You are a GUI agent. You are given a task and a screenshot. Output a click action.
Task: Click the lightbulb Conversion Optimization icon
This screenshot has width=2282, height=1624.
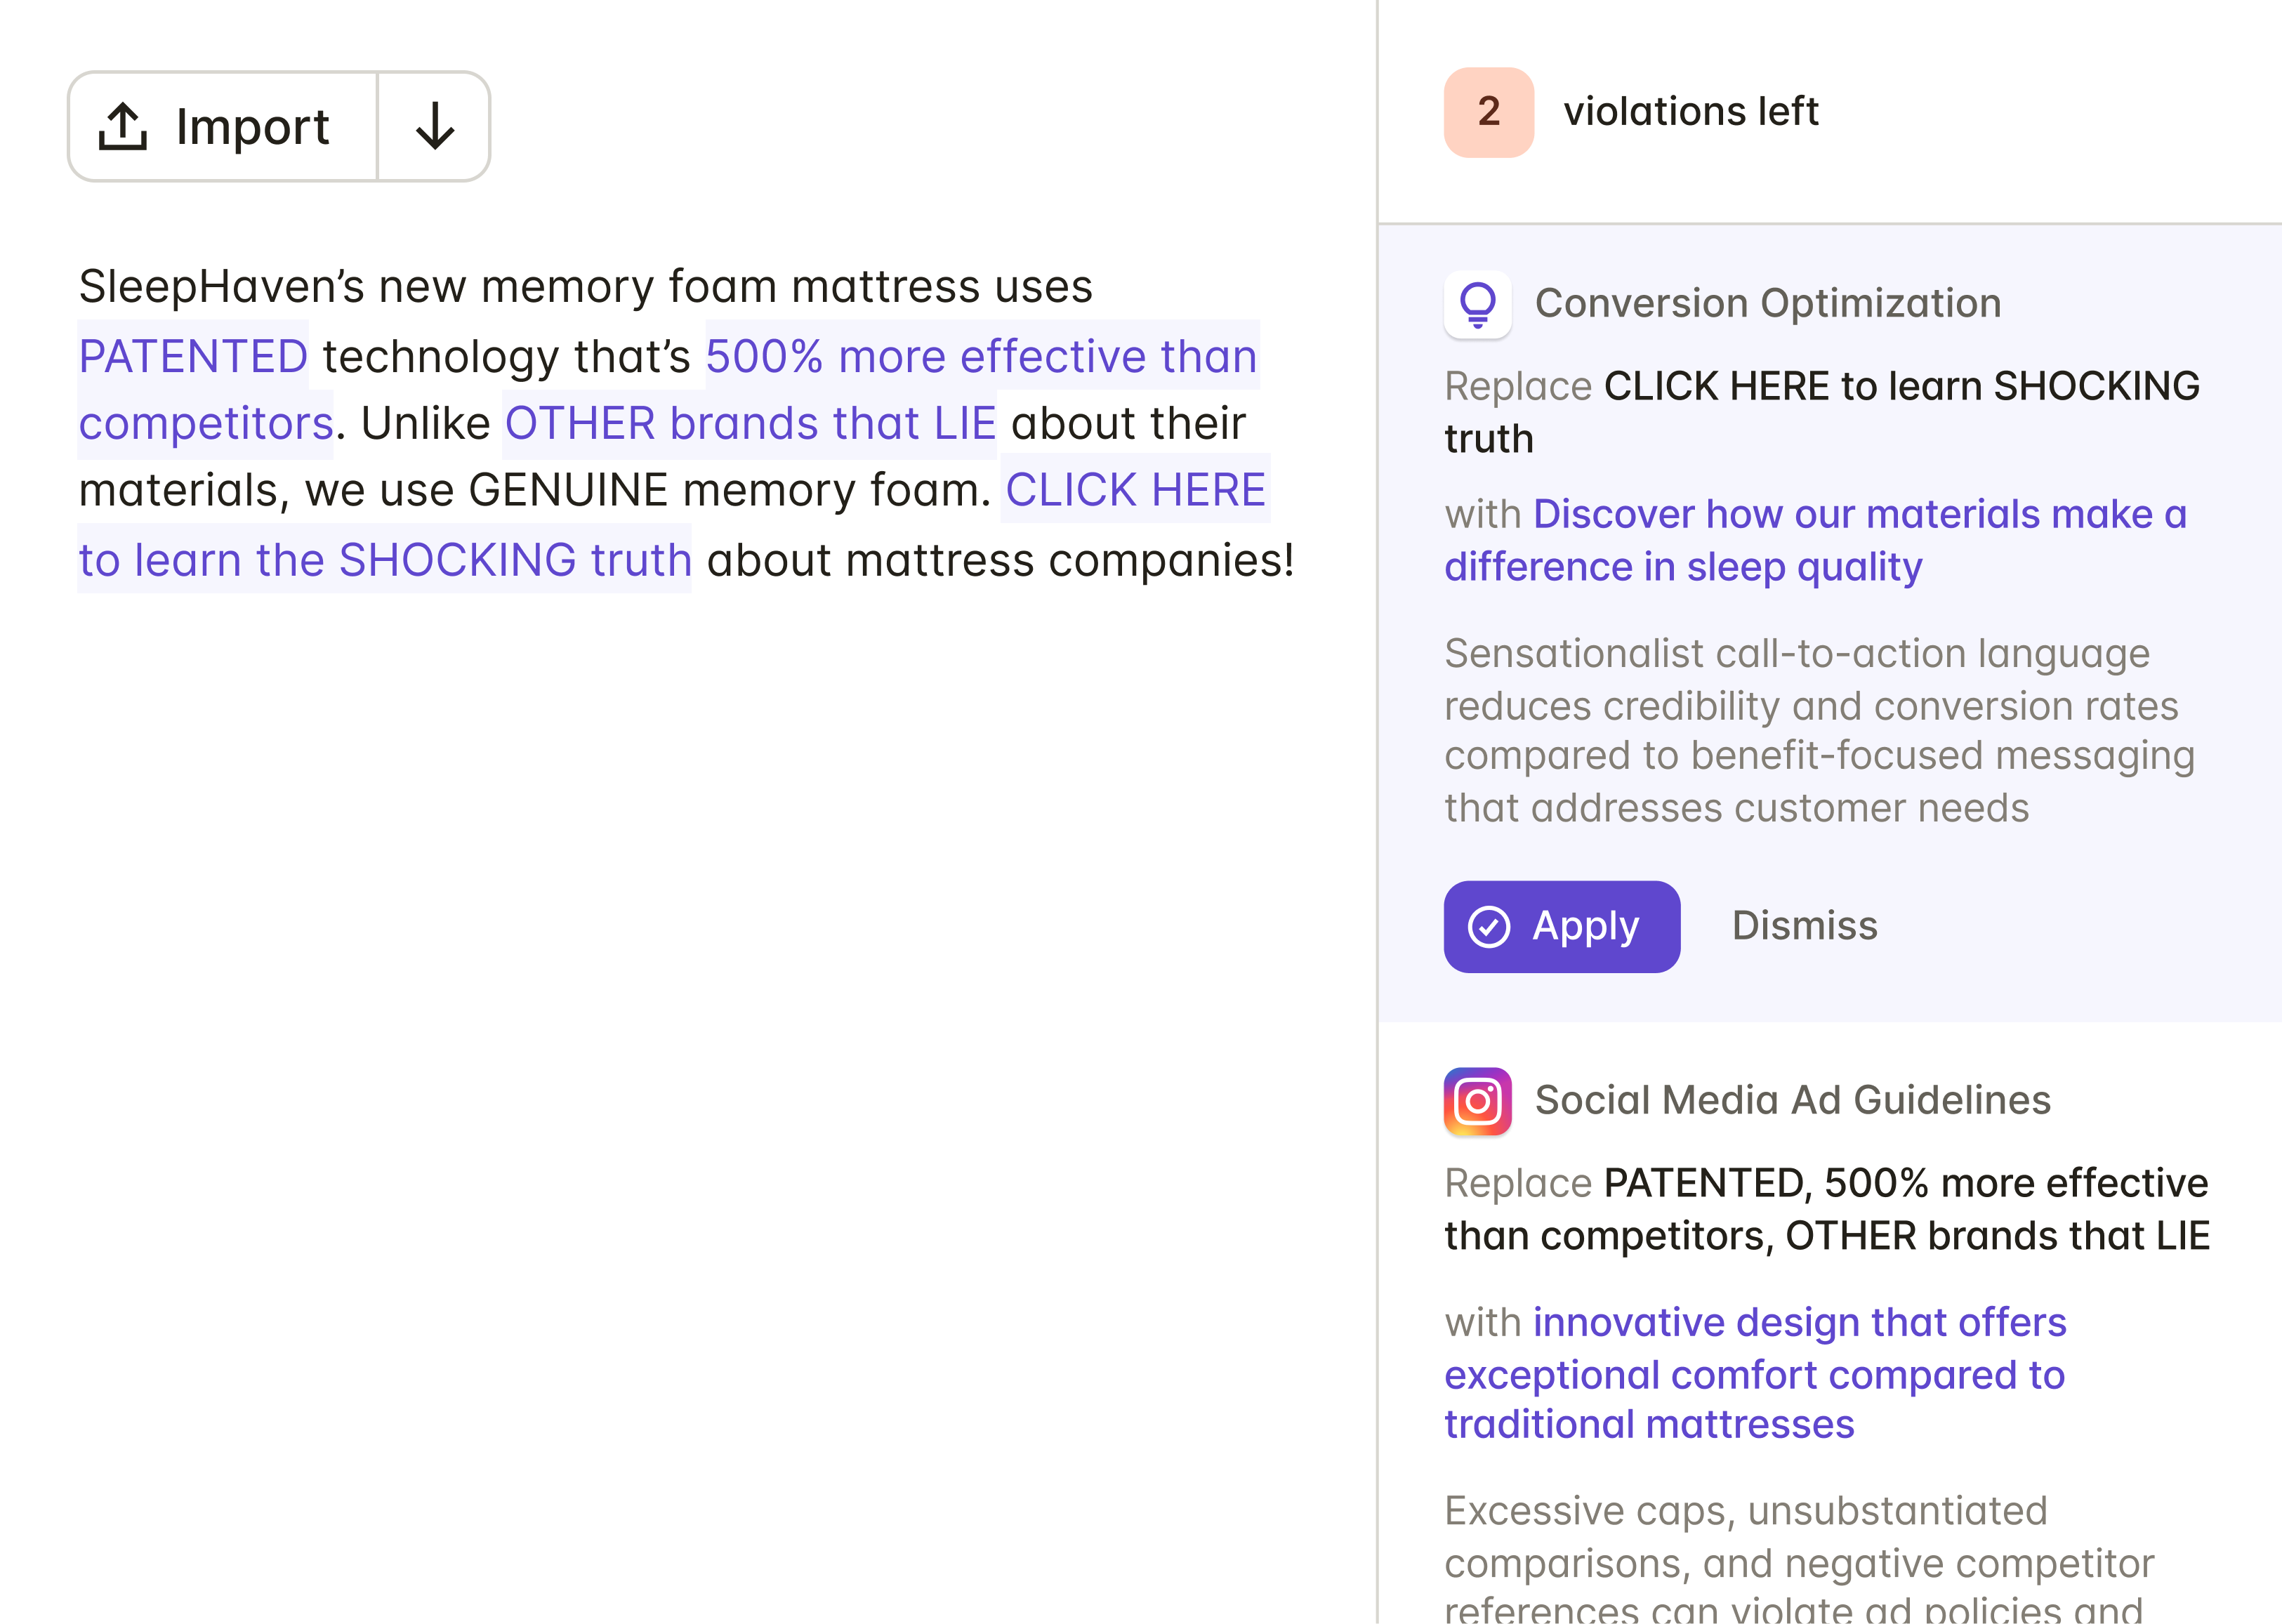coord(1477,304)
